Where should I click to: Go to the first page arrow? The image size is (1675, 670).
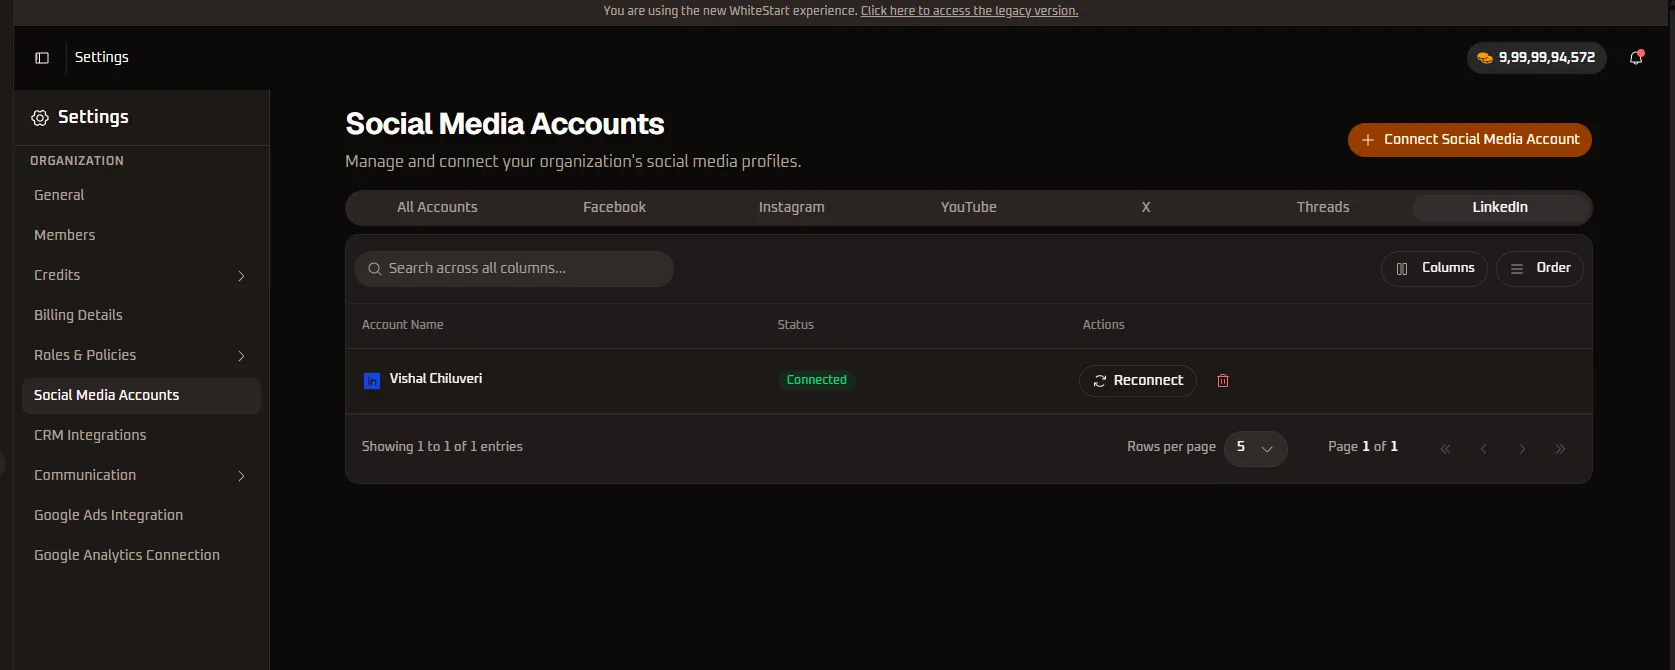pos(1445,449)
